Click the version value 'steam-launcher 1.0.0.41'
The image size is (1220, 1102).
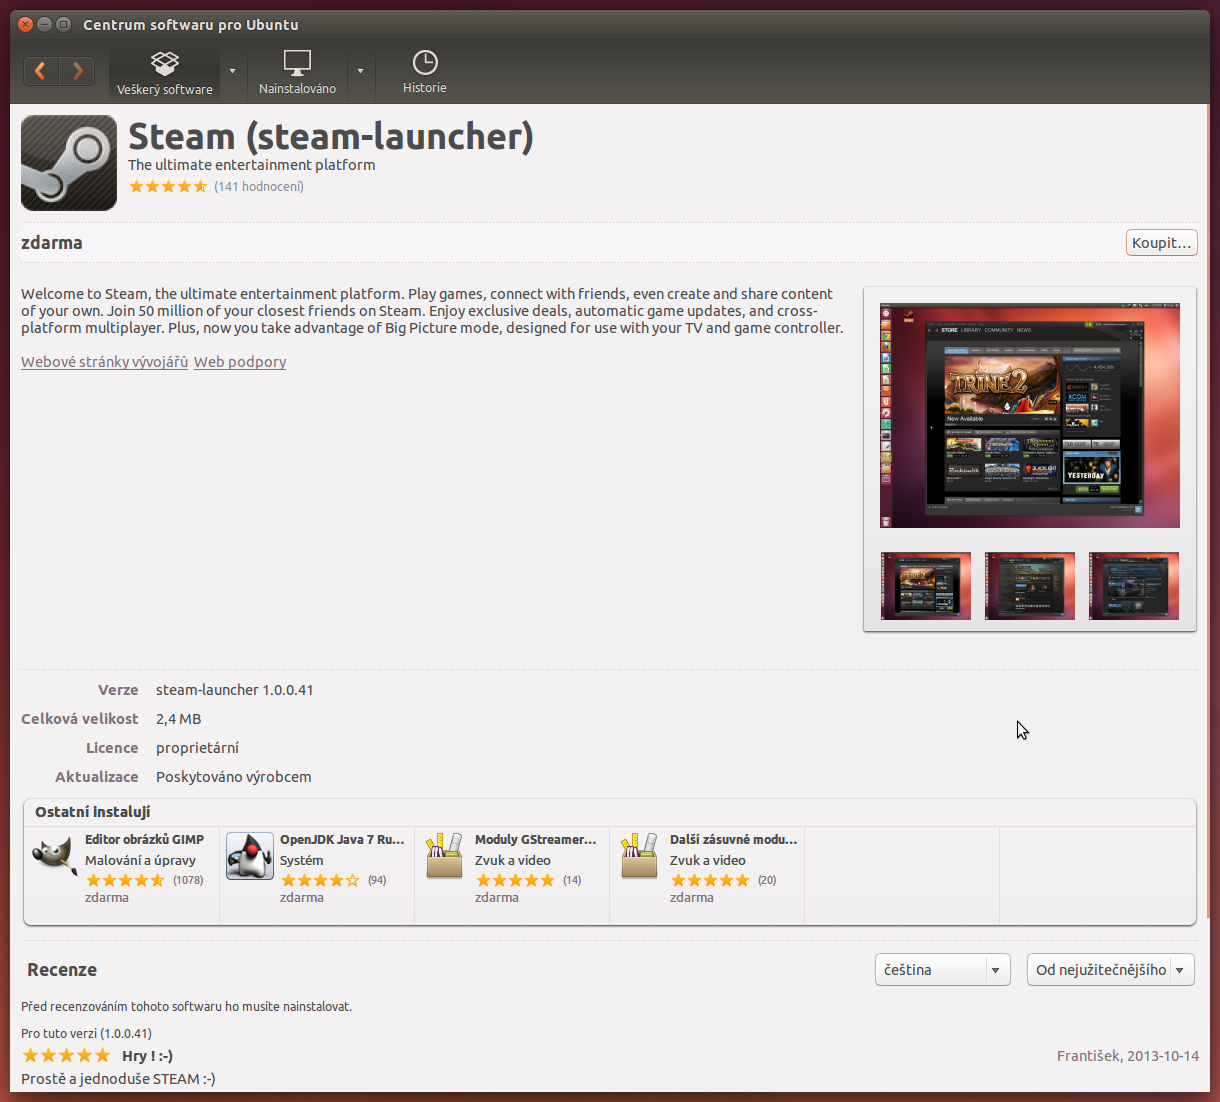235,690
